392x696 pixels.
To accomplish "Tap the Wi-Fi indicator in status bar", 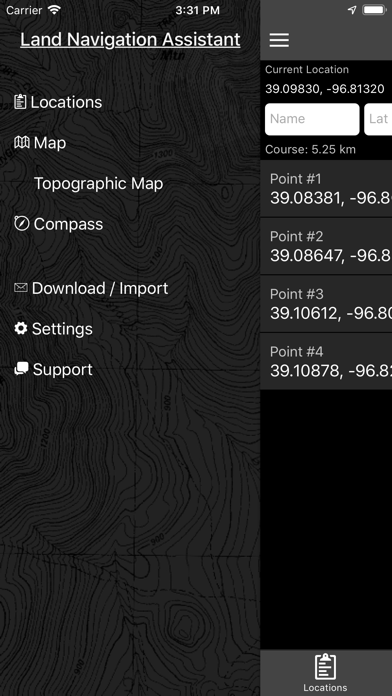I will point(55,10).
